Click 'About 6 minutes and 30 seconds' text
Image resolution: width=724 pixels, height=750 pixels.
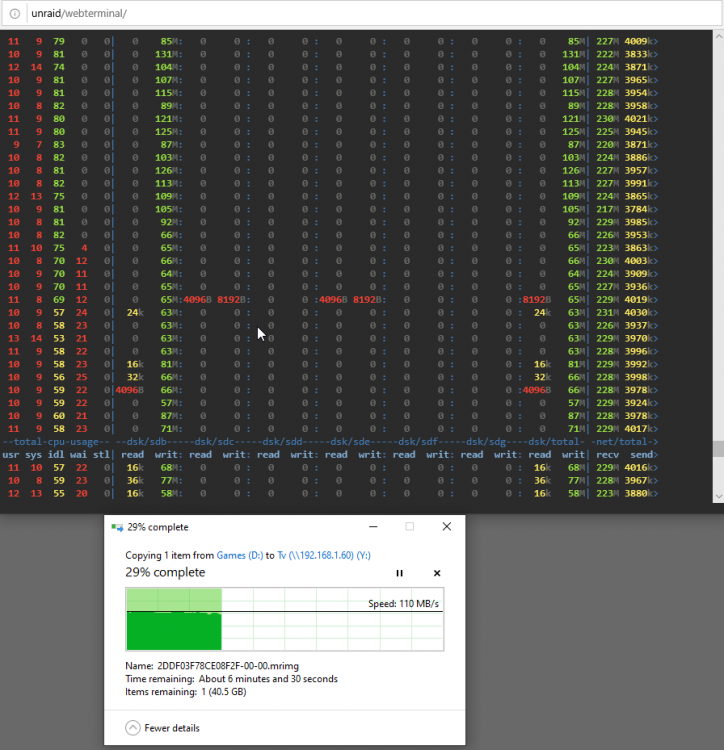(x=268, y=679)
